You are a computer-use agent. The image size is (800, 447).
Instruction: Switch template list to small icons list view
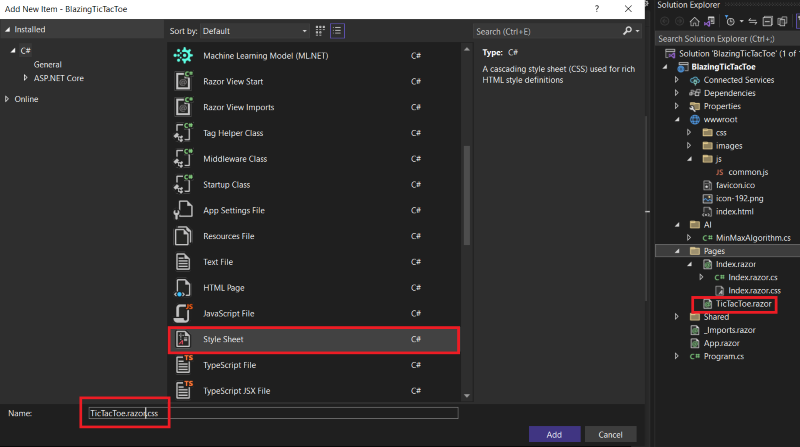(x=337, y=31)
